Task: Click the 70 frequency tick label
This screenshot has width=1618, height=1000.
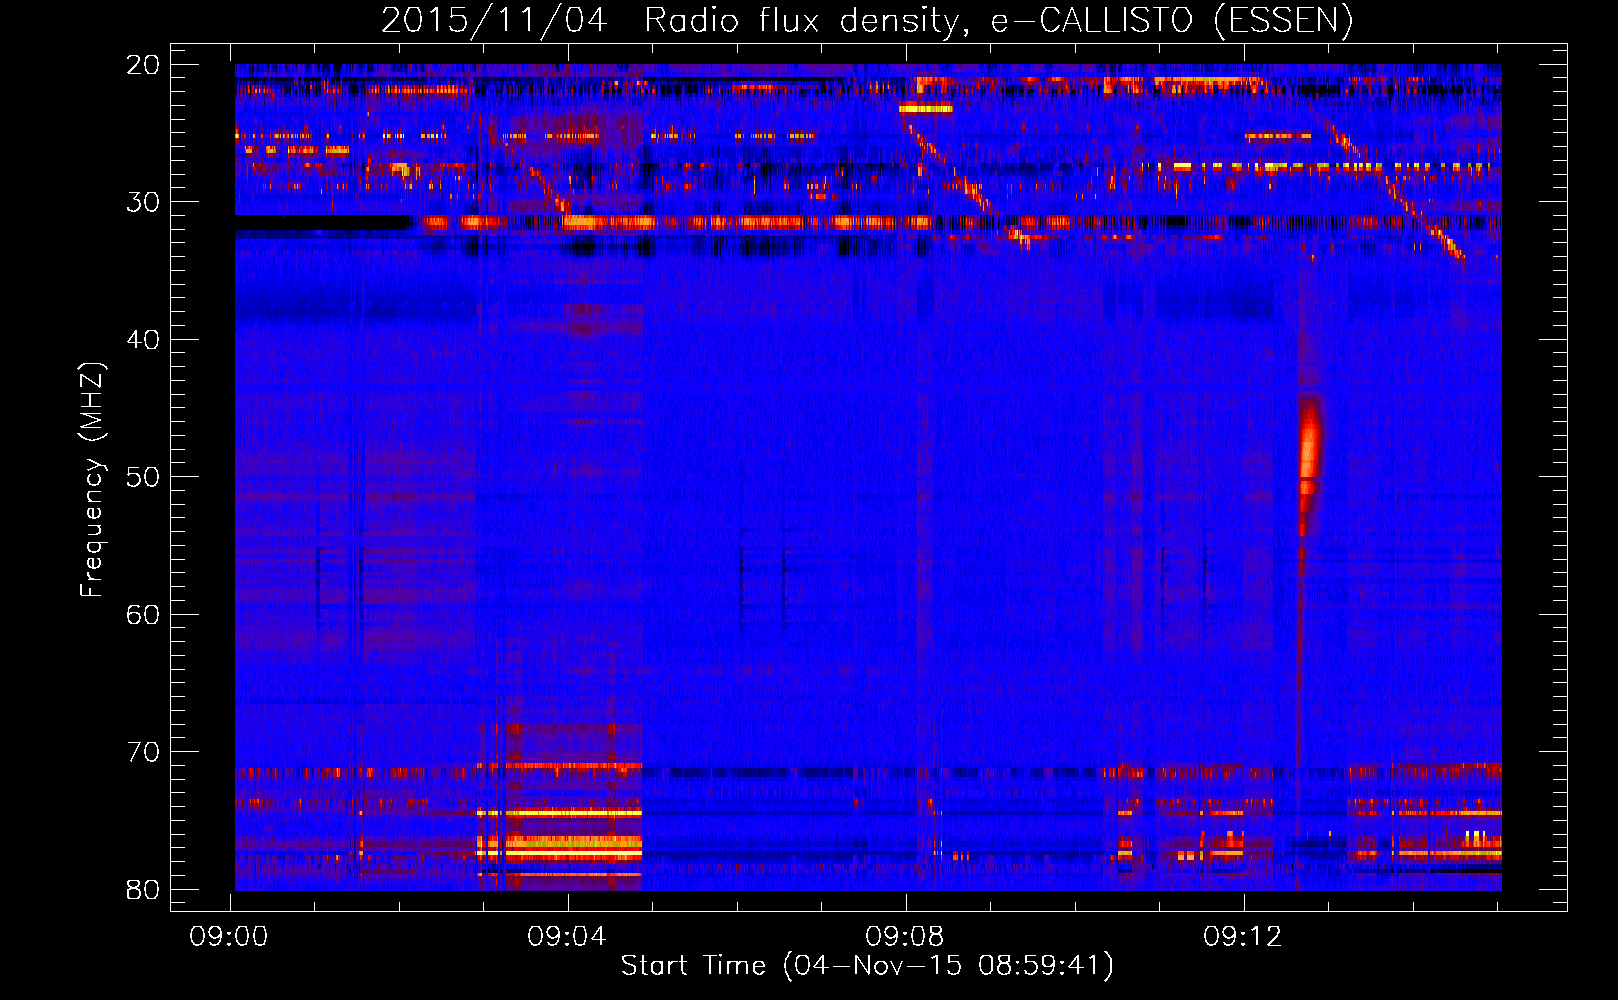Action: pos(144,752)
